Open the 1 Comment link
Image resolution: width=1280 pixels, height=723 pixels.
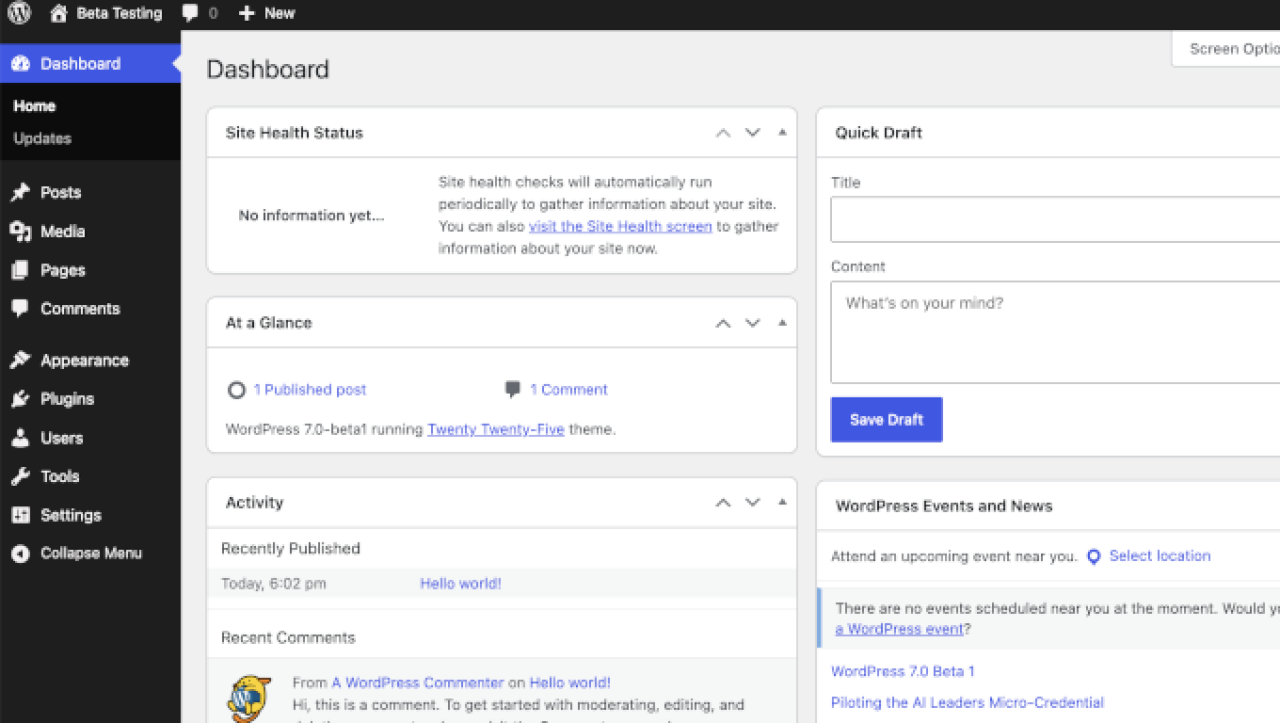pyautogui.click(x=568, y=390)
